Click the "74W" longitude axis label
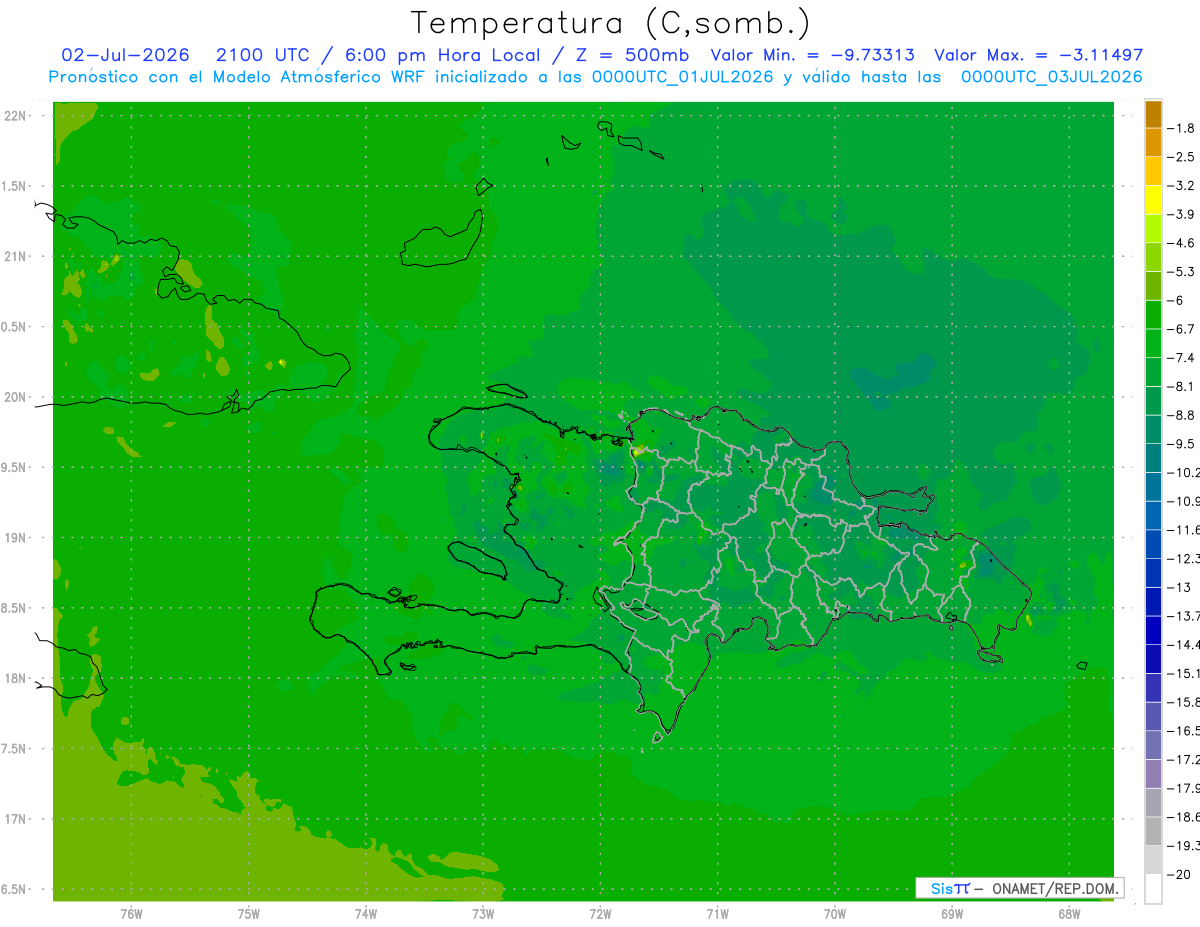Image resolution: width=1200 pixels, height=927 pixels. tap(366, 914)
